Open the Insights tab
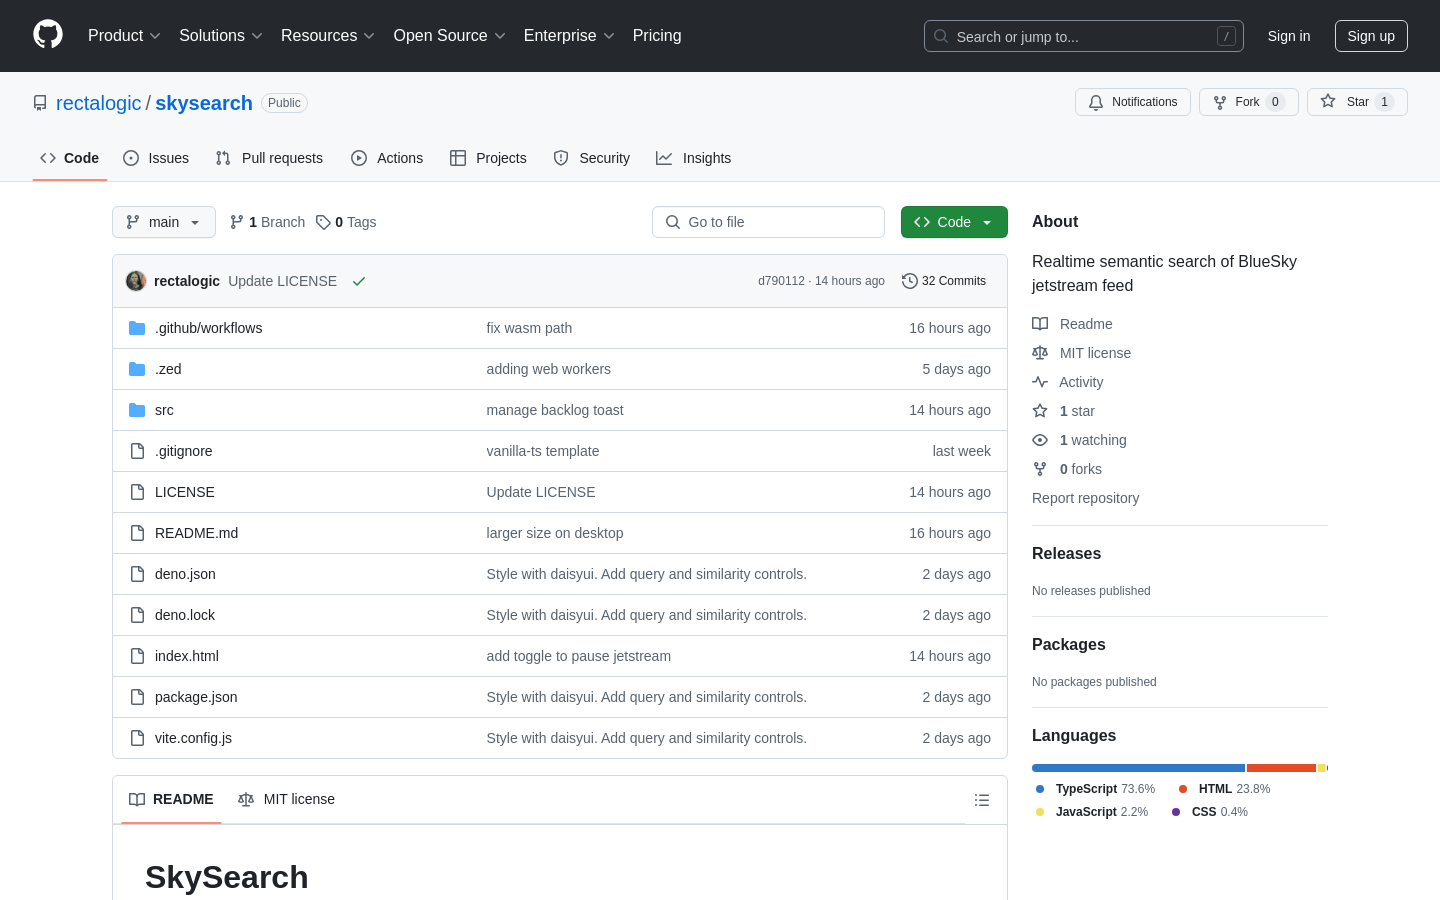The height and width of the screenshot is (900, 1440). pyautogui.click(x=694, y=158)
